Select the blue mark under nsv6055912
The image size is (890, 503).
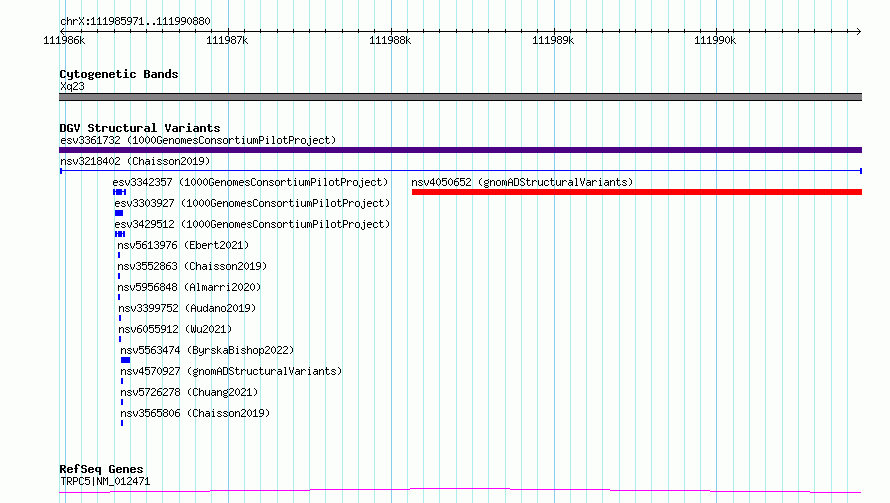(120, 339)
